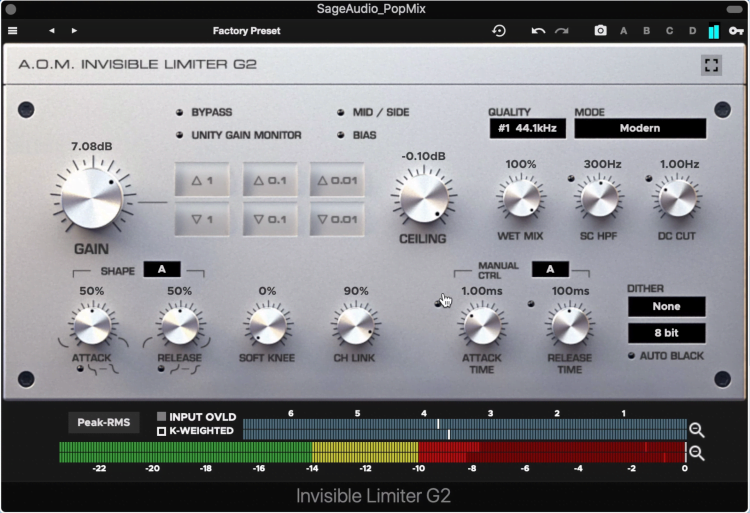Decrease gain by 1 dB
Screen dimensions: 750x513
point(202,219)
